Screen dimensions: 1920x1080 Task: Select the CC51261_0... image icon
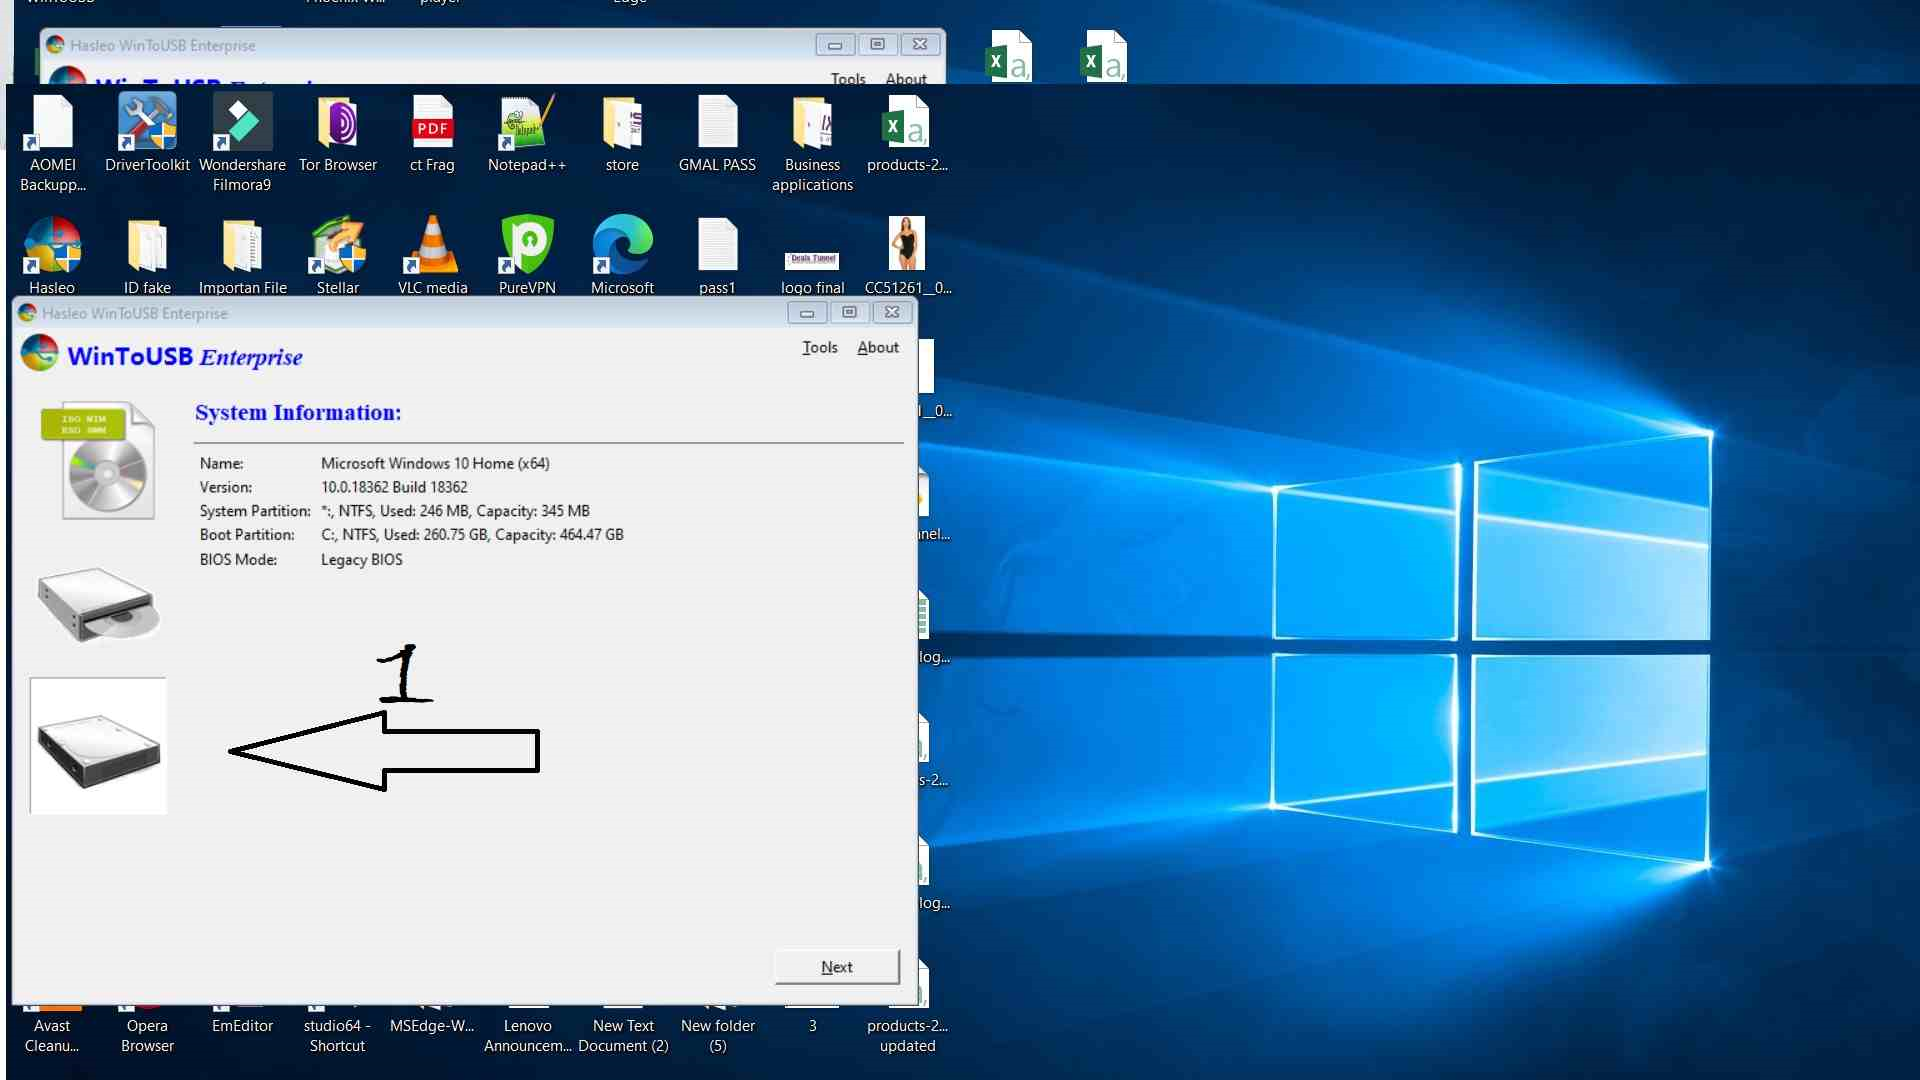tap(907, 256)
